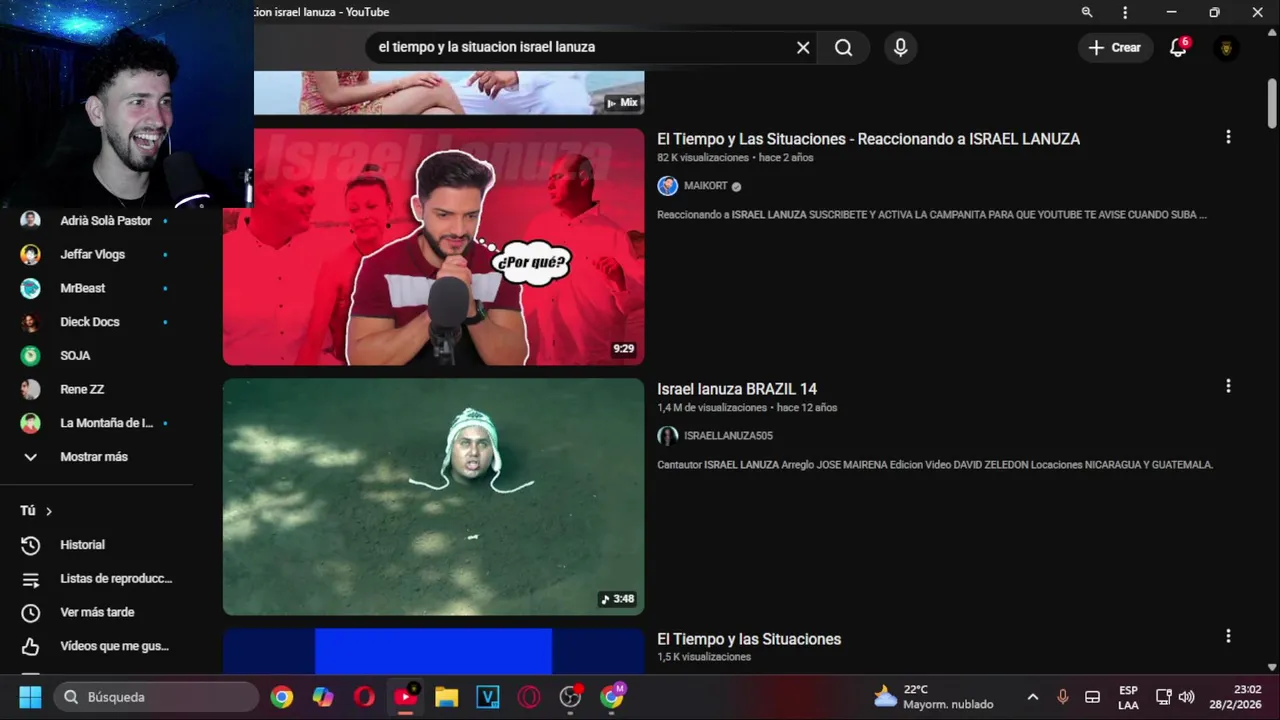The image size is (1280, 720).
Task: Play the BRAZIL 14 video thumbnail
Action: tap(433, 496)
